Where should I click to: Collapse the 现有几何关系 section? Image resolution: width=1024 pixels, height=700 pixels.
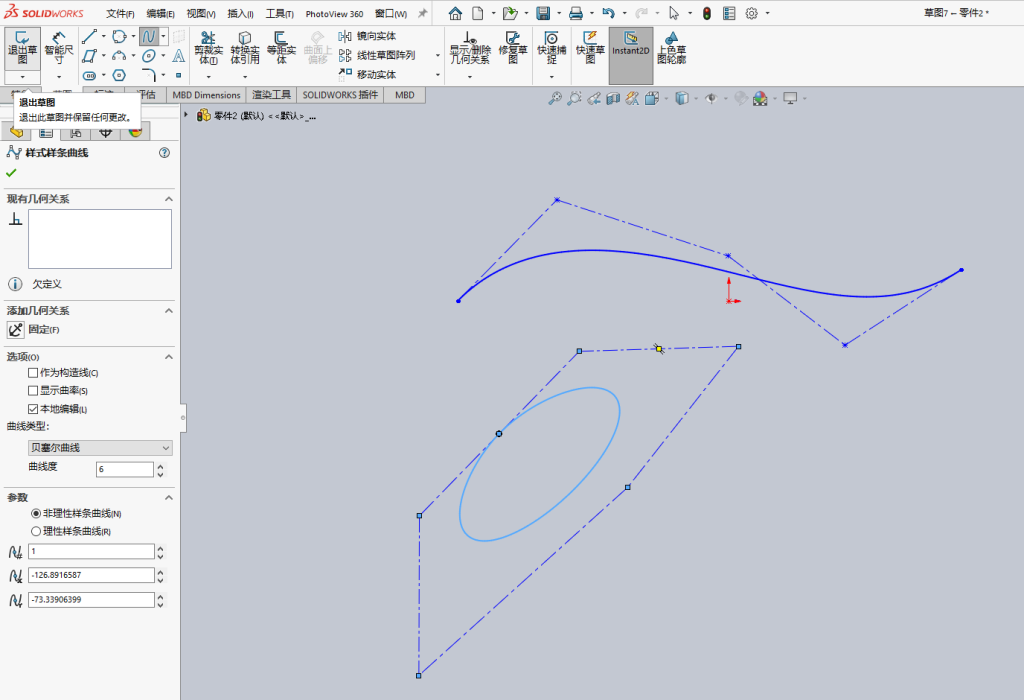point(168,199)
